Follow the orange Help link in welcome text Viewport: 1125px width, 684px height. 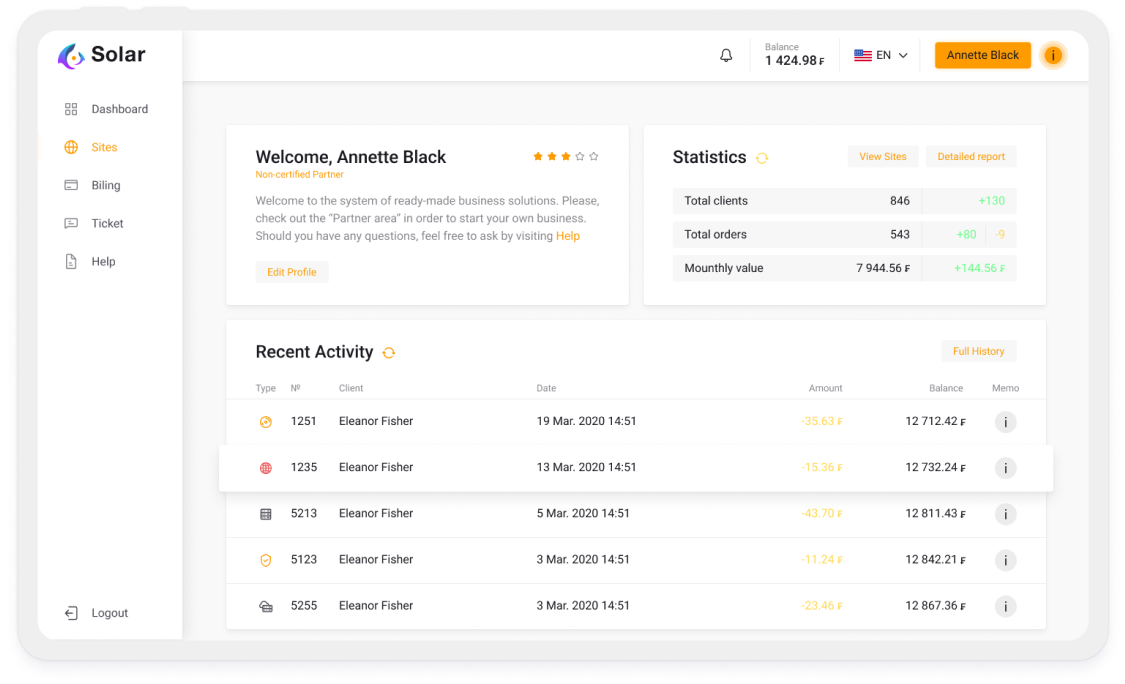point(568,236)
